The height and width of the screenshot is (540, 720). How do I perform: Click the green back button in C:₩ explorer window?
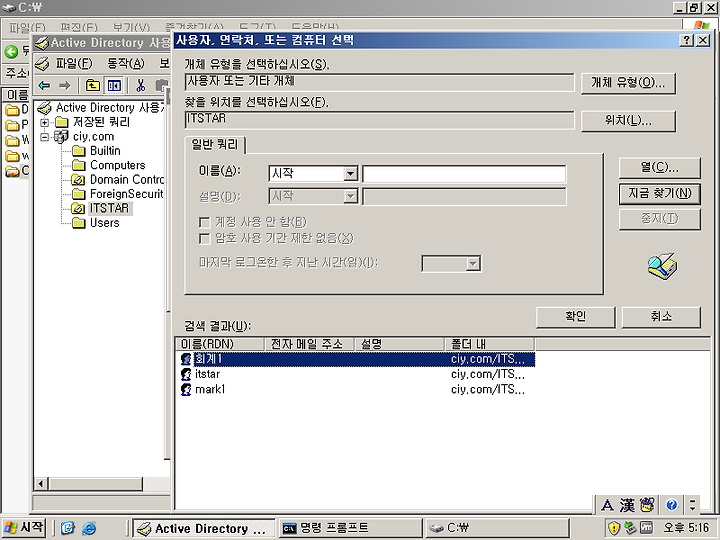pyautogui.click(x=11, y=51)
